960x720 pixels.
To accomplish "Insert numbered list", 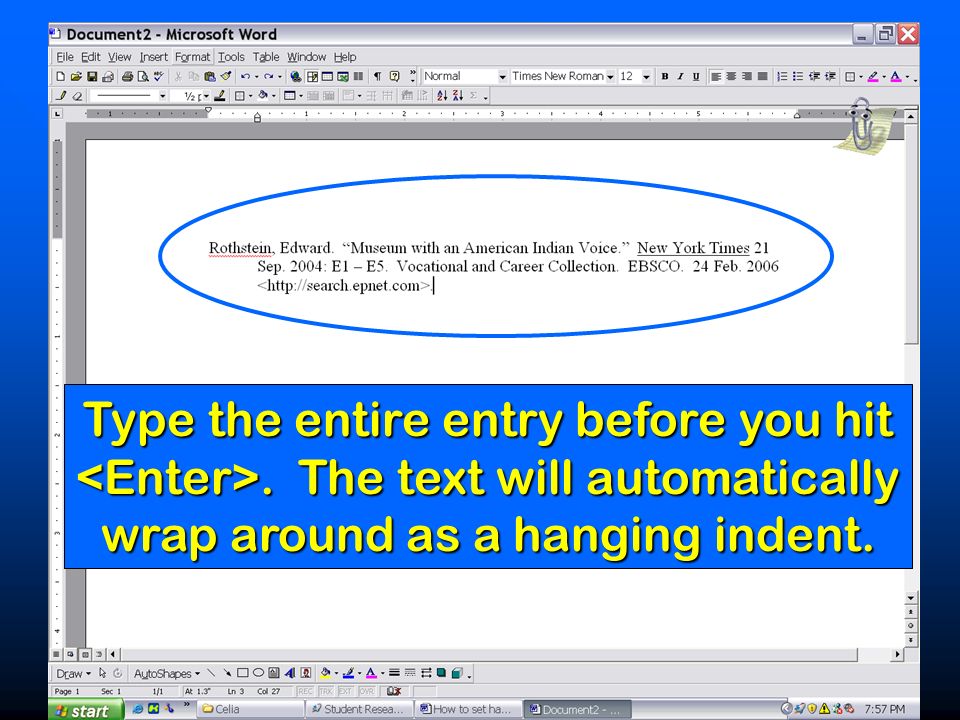I will [x=782, y=77].
